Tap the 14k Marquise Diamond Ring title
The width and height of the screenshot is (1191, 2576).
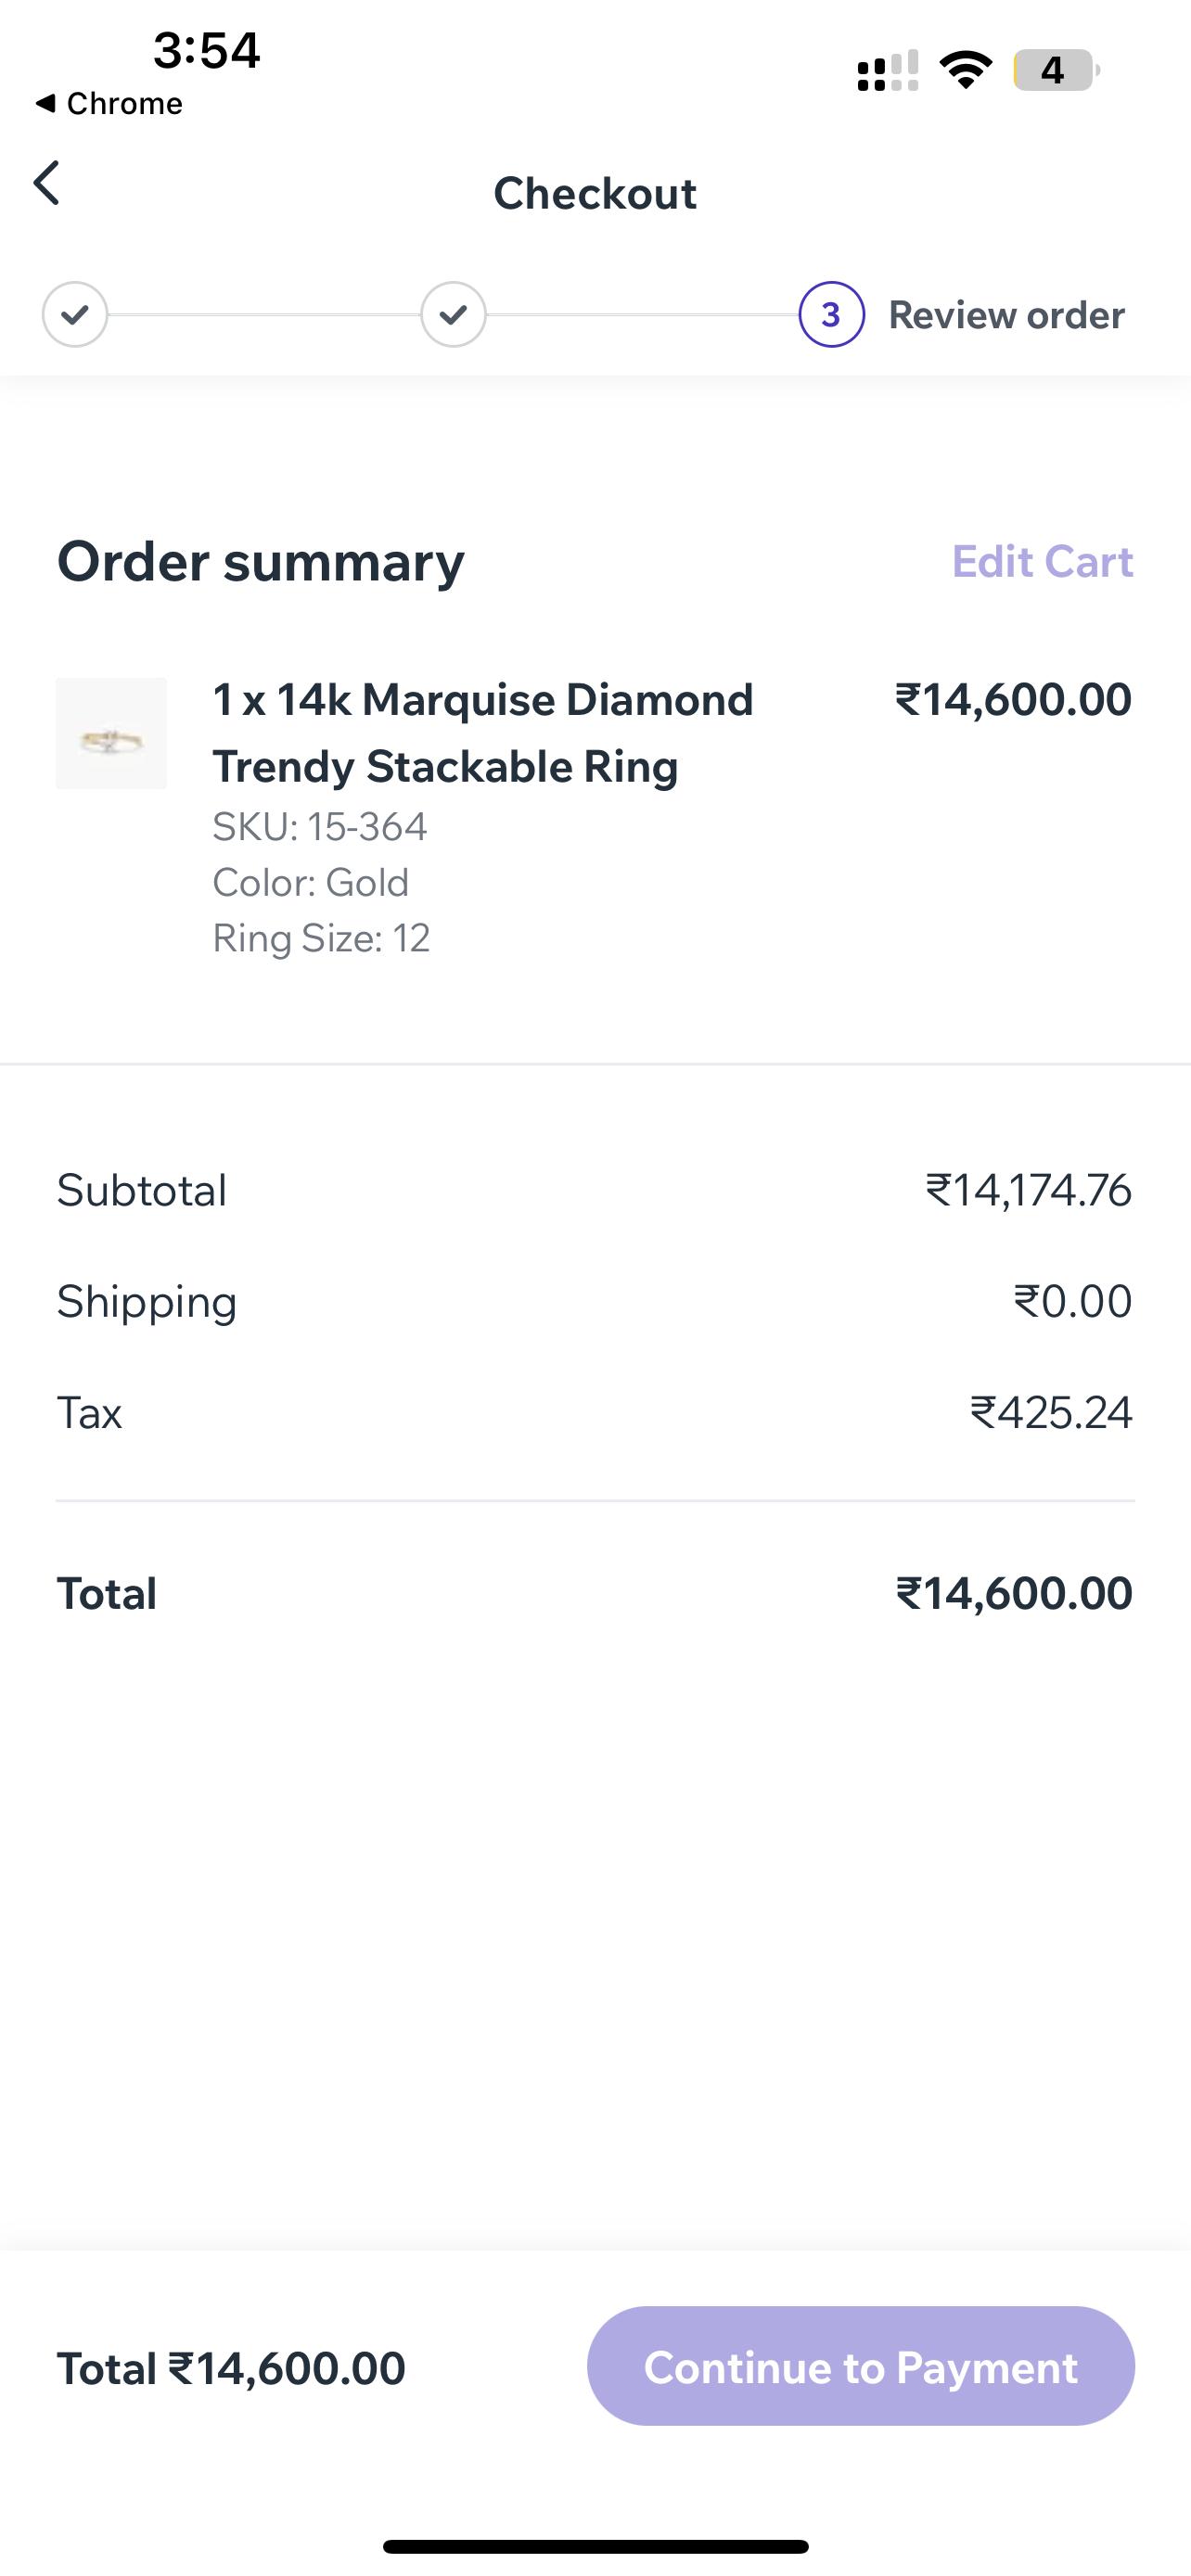[483, 733]
